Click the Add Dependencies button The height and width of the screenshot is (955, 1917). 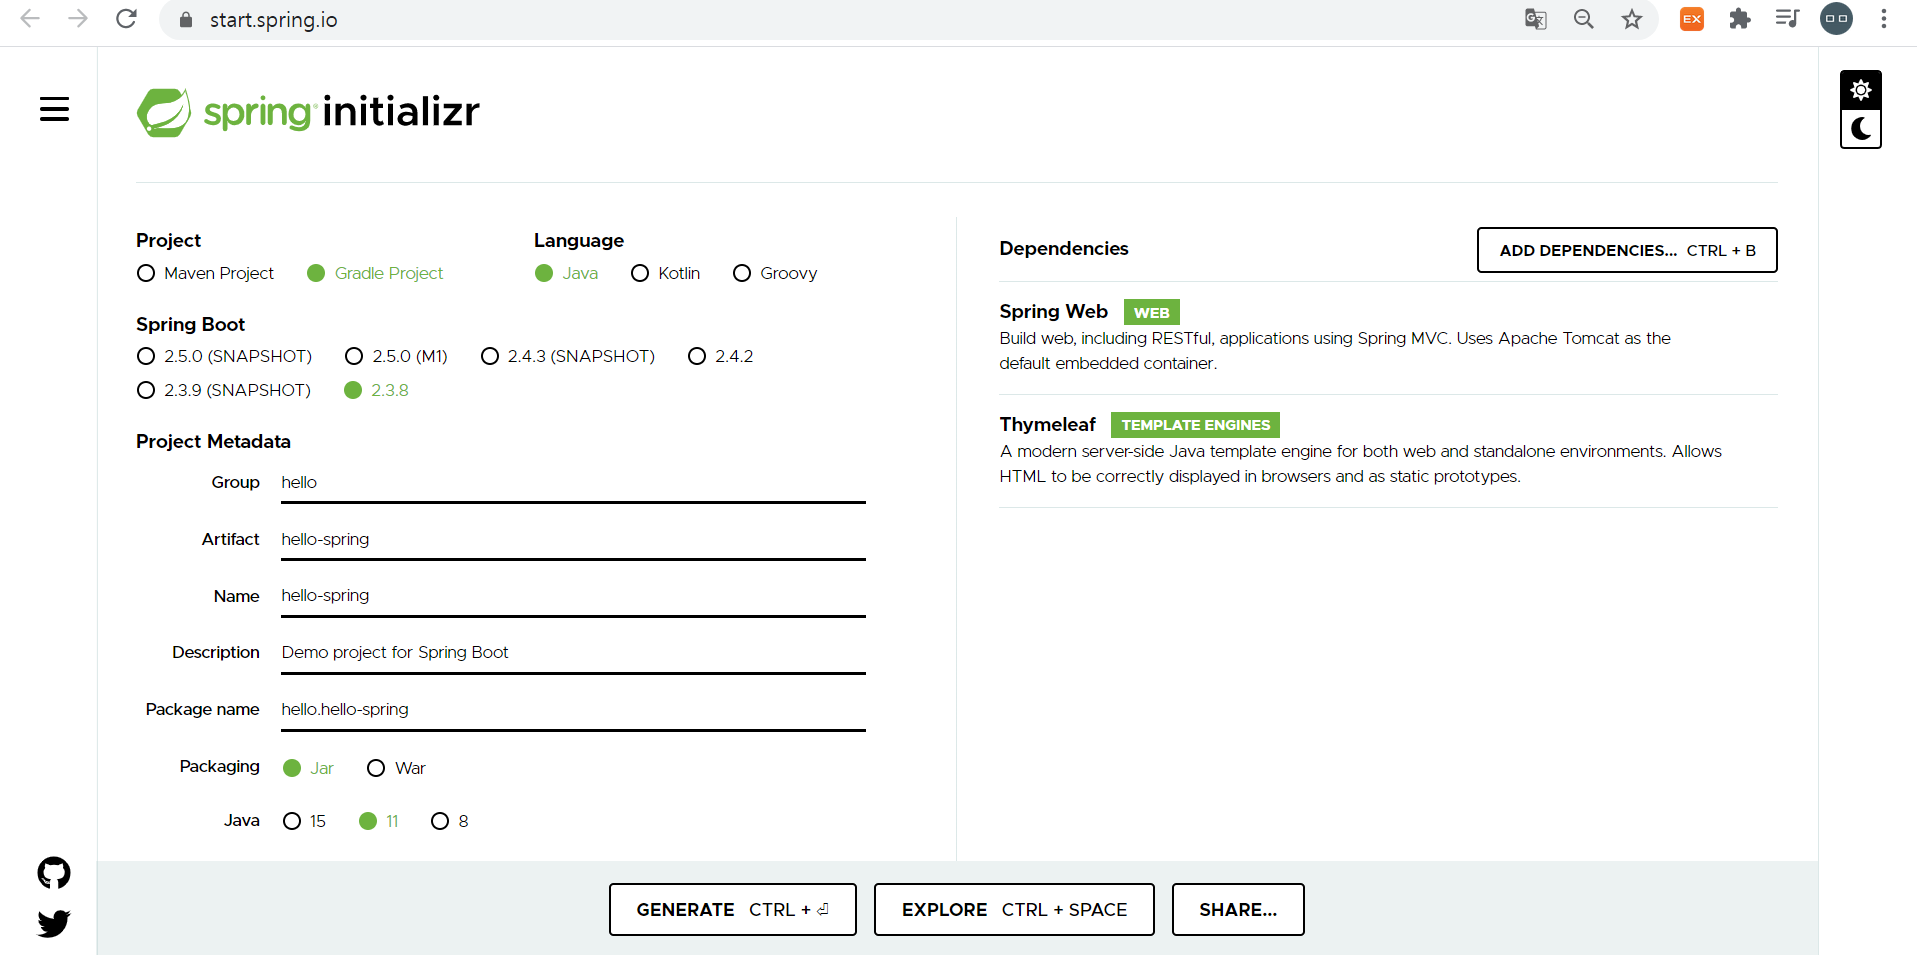click(1627, 250)
